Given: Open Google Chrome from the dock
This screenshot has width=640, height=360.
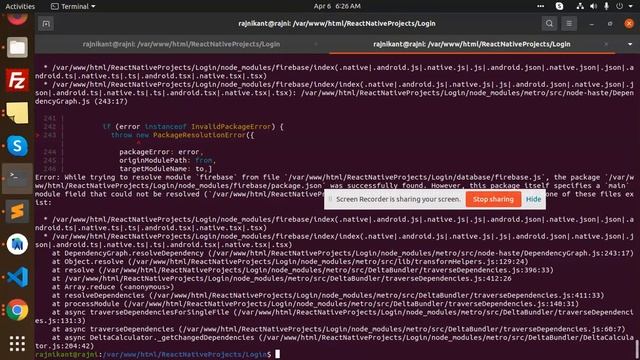Looking at the screenshot, I should [17, 310].
